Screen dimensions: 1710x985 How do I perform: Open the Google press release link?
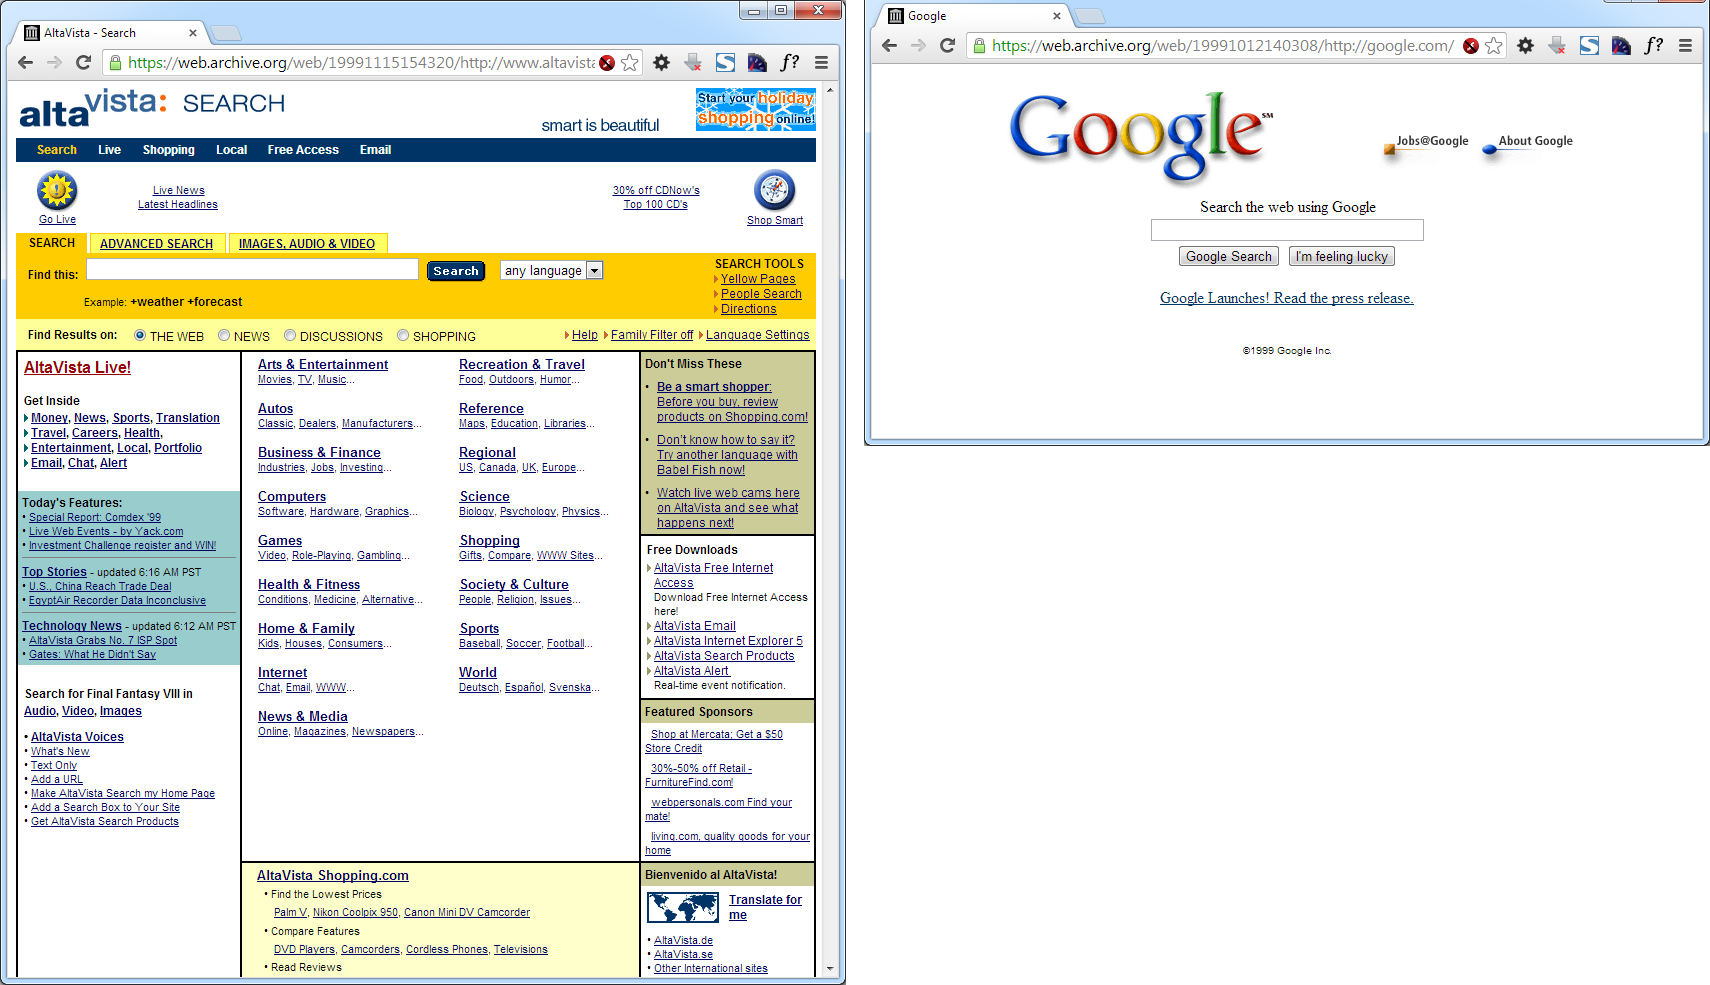(1286, 298)
